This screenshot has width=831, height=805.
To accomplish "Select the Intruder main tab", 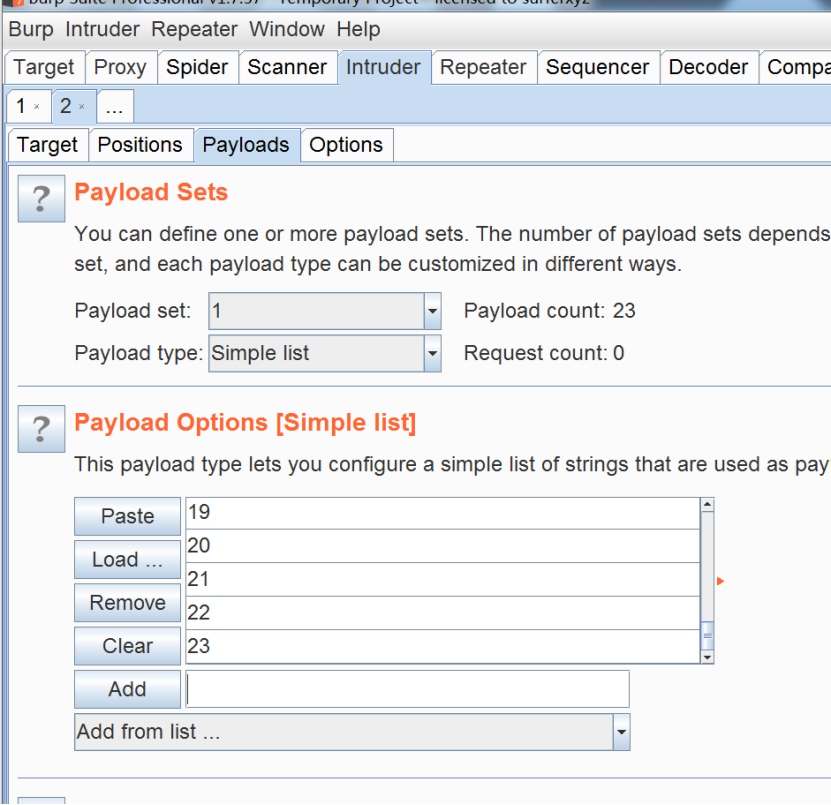I will [383, 67].
